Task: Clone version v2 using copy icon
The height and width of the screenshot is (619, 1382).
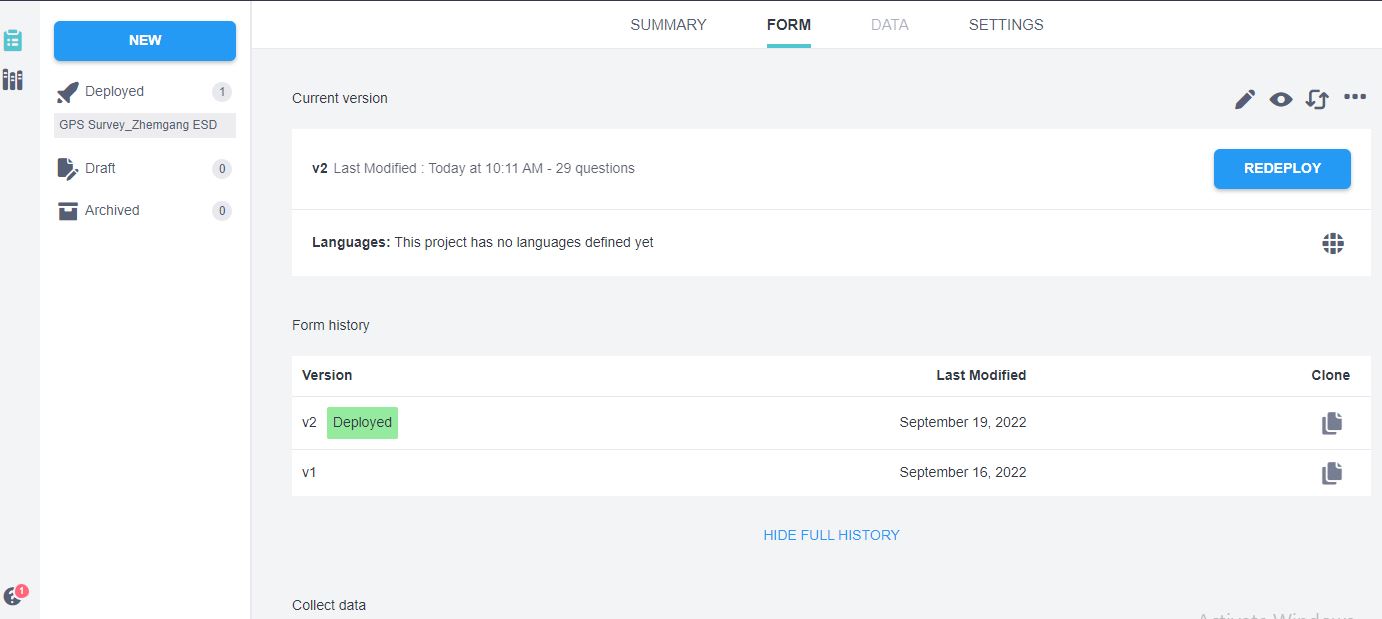Action: (x=1331, y=423)
